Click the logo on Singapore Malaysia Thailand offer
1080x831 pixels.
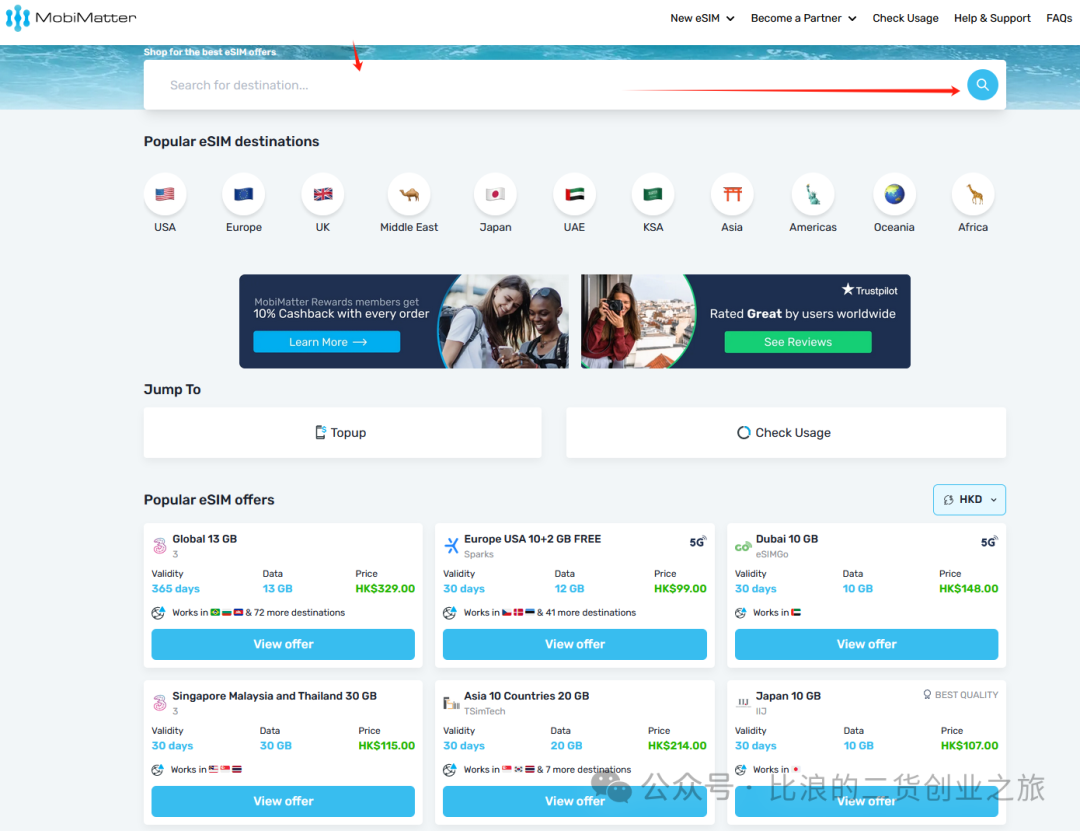click(x=160, y=703)
